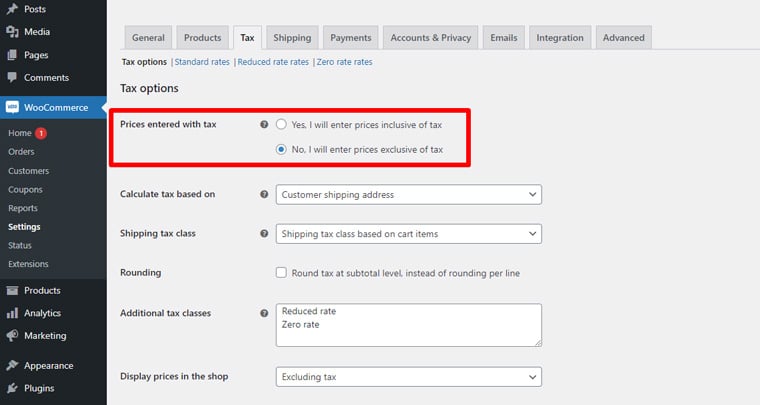This screenshot has width=760, height=405.
Task: Enable round tax at subtotal level checkbox
Action: (281, 273)
